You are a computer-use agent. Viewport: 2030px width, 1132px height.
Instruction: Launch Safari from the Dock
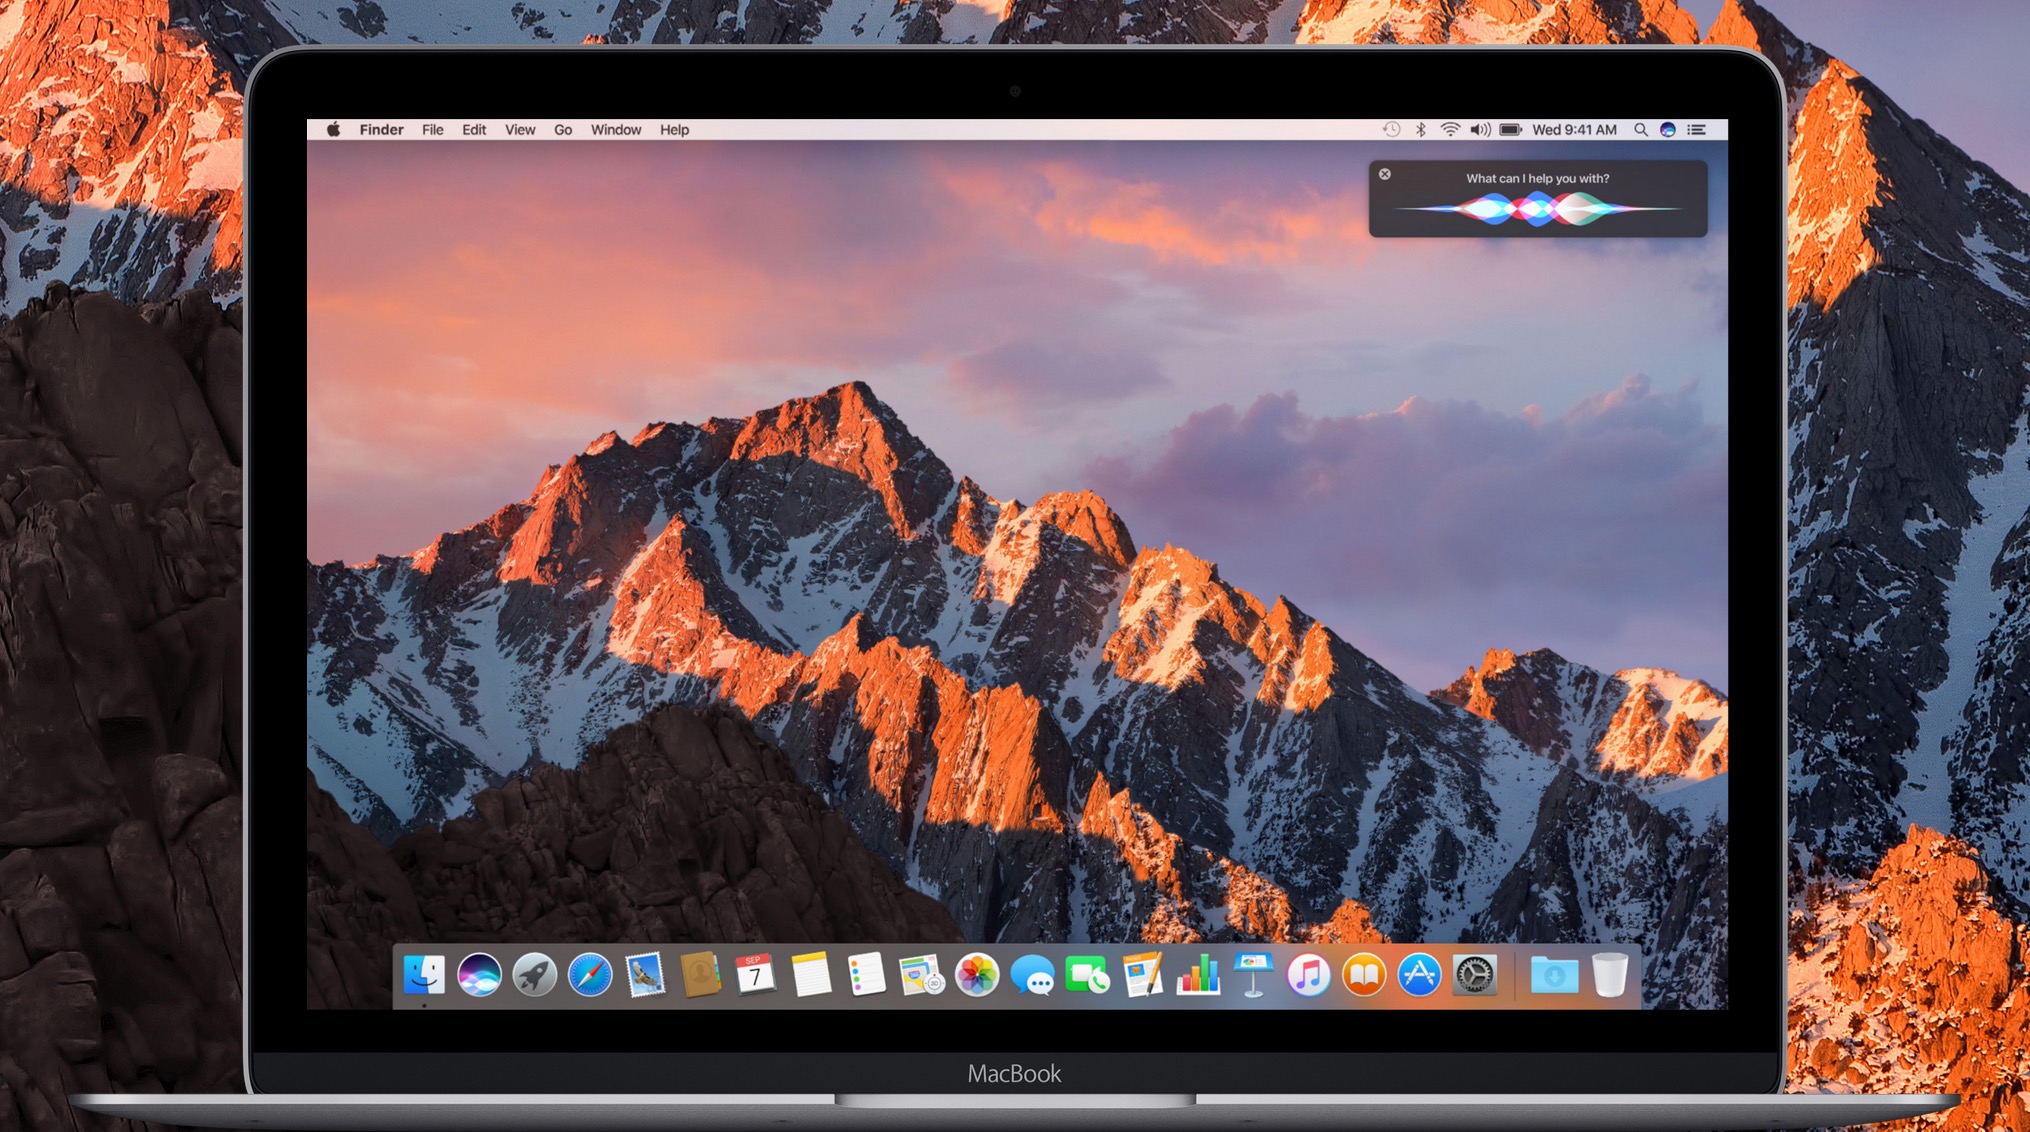pos(590,975)
